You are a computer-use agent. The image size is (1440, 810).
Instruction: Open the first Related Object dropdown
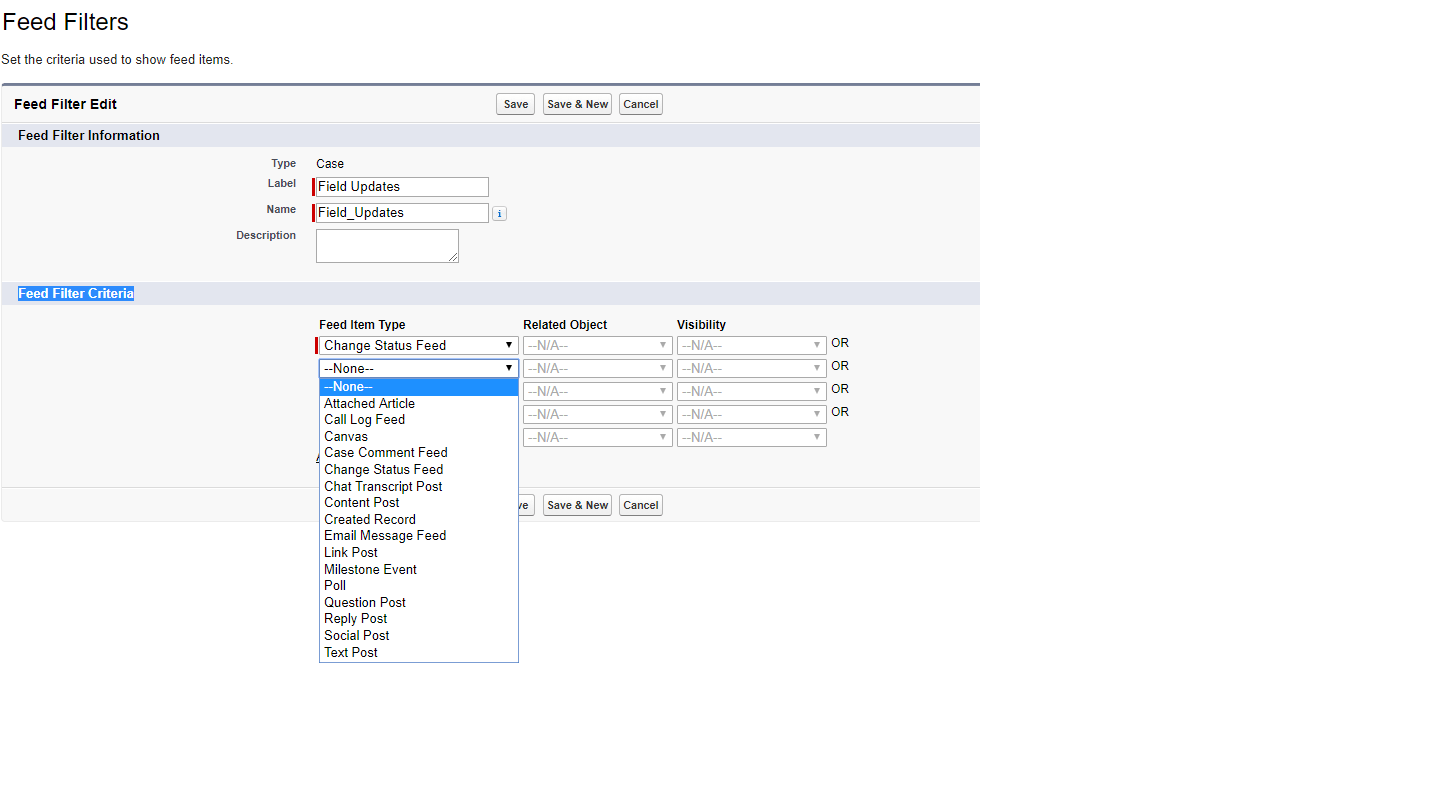click(x=597, y=345)
